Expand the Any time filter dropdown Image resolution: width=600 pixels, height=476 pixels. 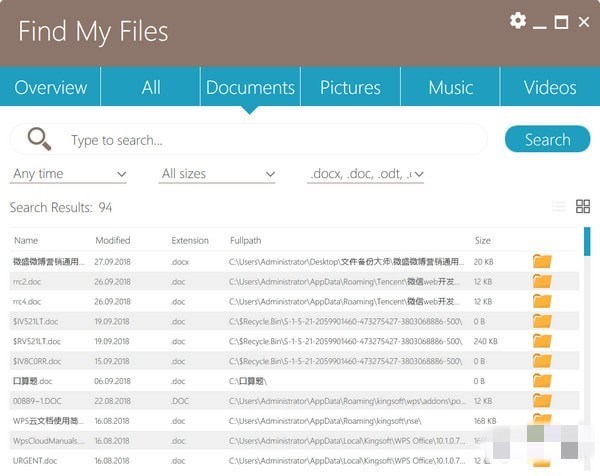69,174
